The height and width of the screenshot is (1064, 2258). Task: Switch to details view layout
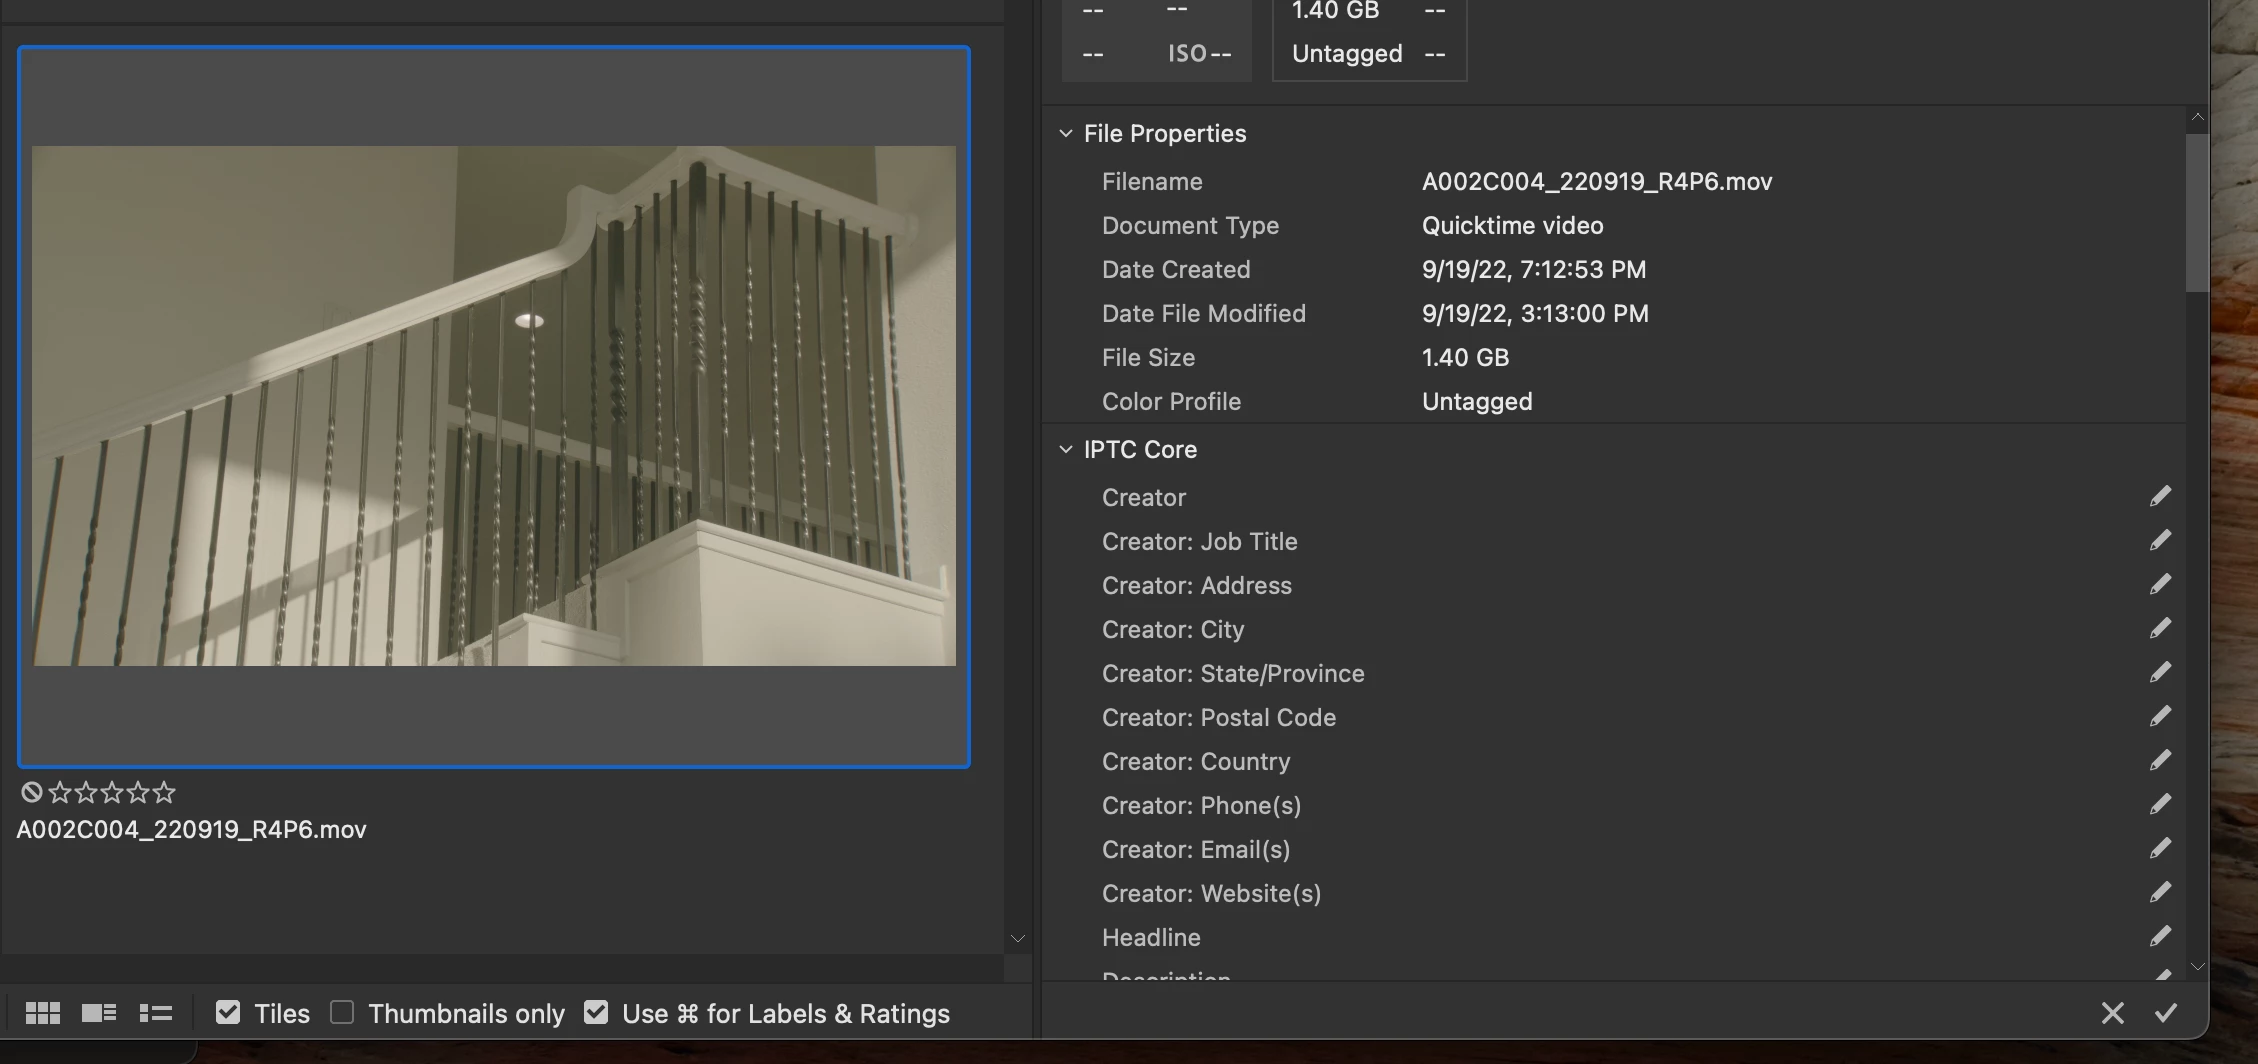coord(98,1013)
